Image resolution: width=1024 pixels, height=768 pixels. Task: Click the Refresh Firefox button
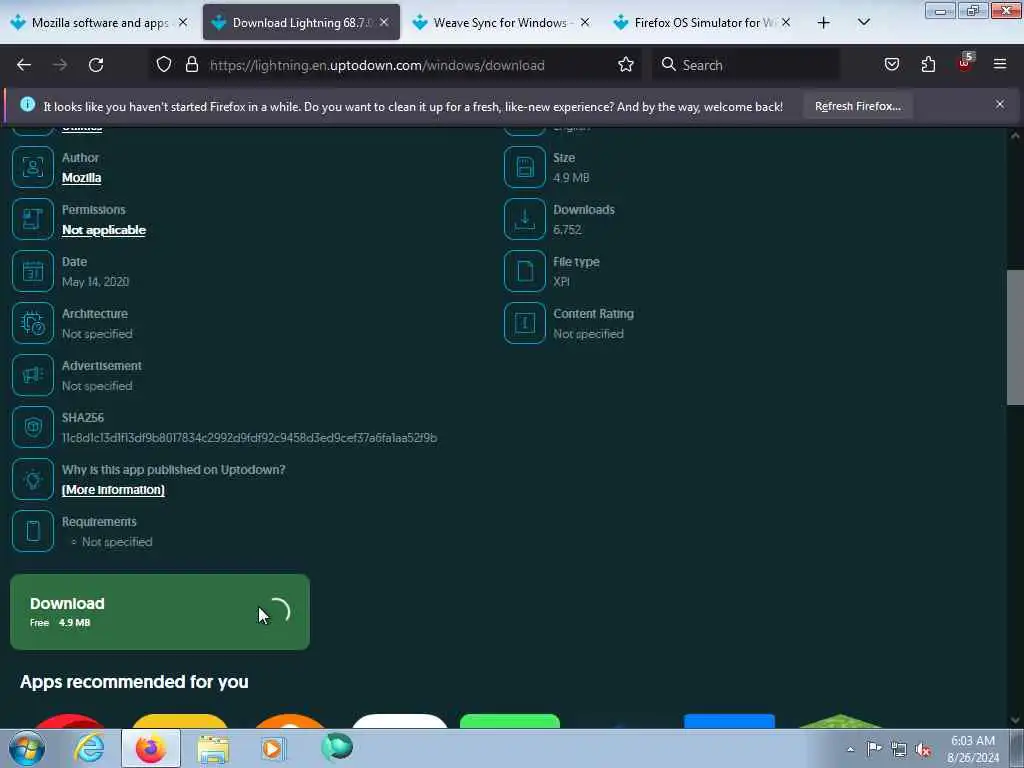[x=857, y=106]
